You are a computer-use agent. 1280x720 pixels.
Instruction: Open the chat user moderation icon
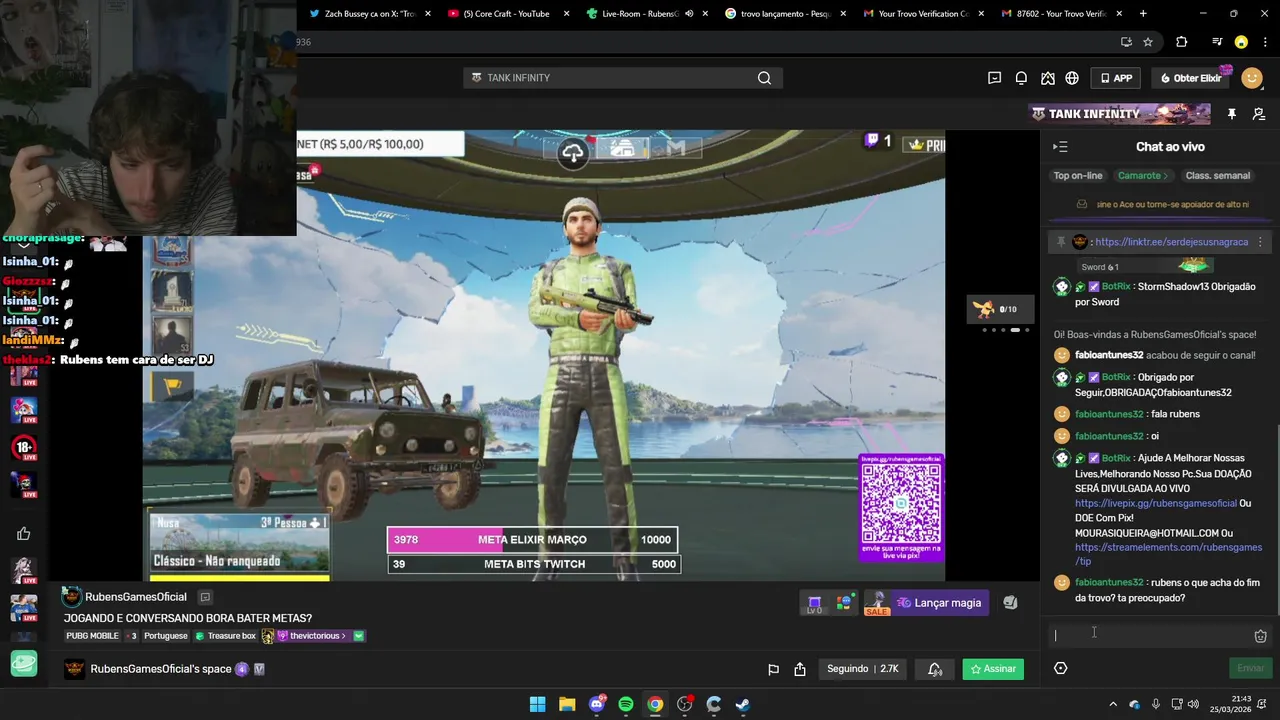(x=1259, y=114)
